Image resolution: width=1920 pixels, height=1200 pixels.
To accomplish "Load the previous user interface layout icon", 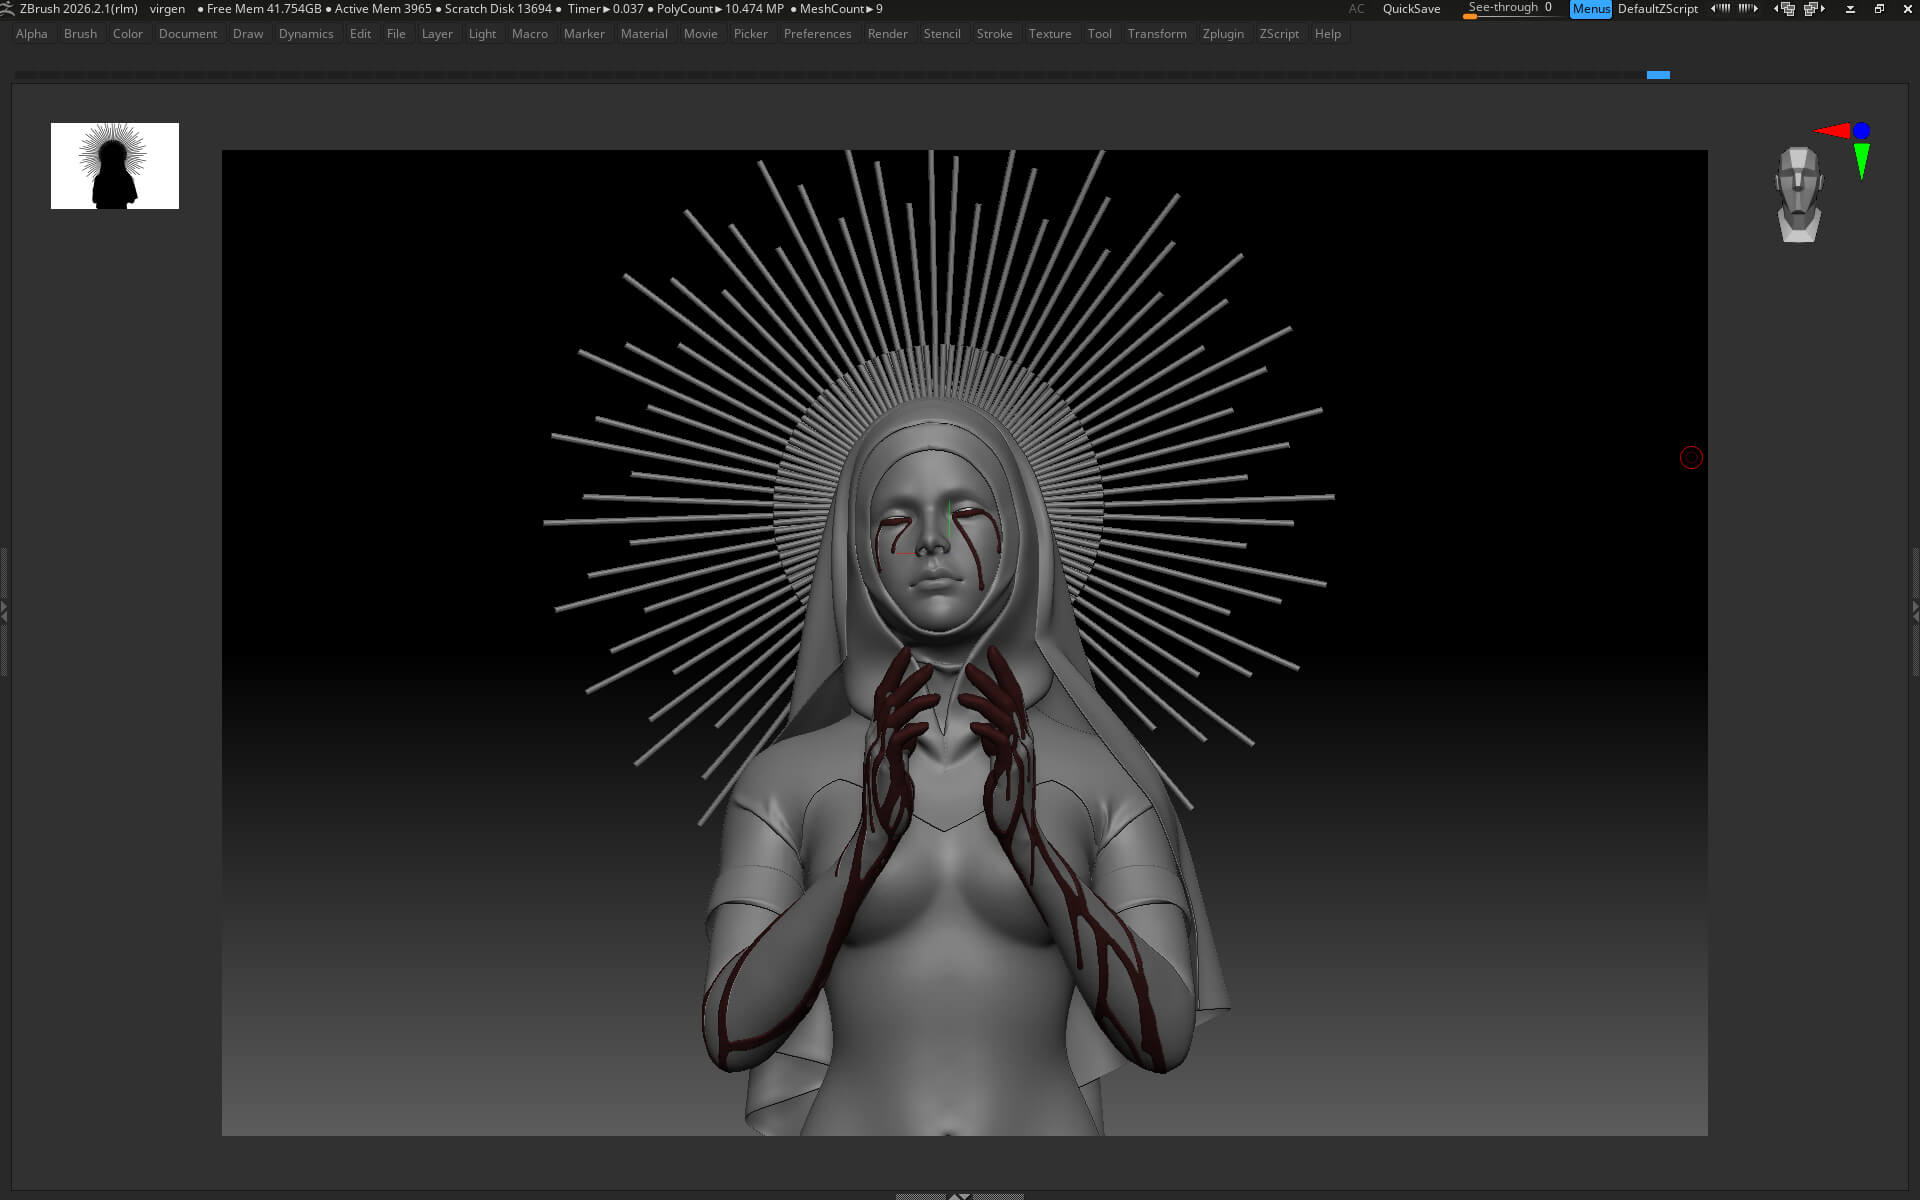I will click(1784, 8).
